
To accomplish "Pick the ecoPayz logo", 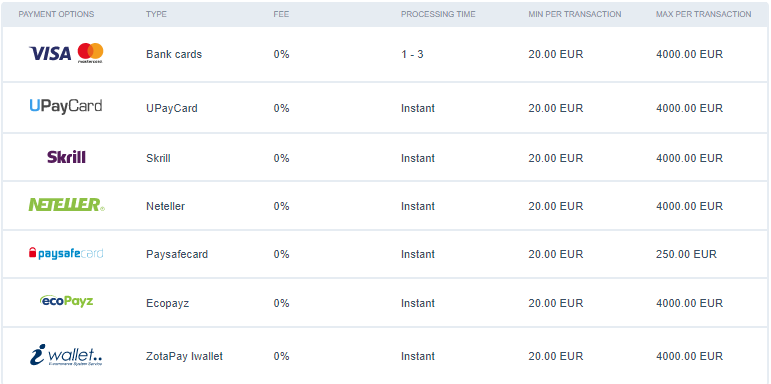I will [66, 300].
